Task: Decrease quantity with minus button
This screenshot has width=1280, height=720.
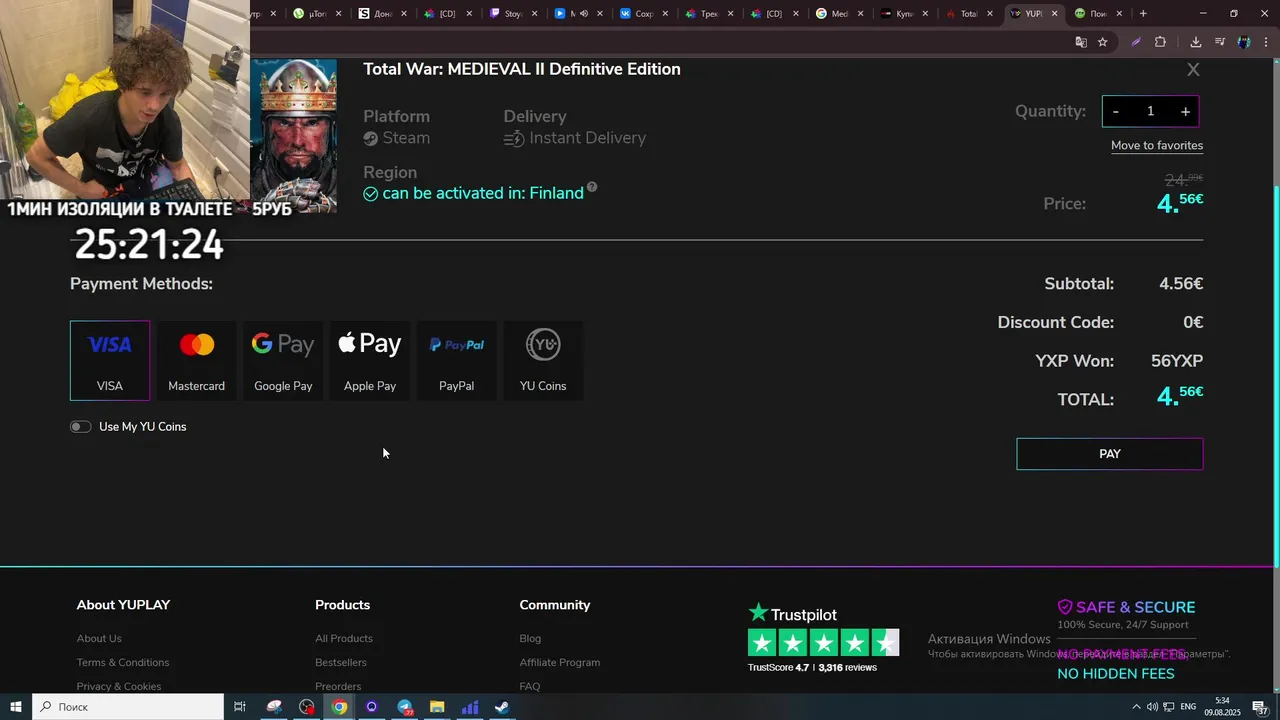Action: pos(1116,111)
